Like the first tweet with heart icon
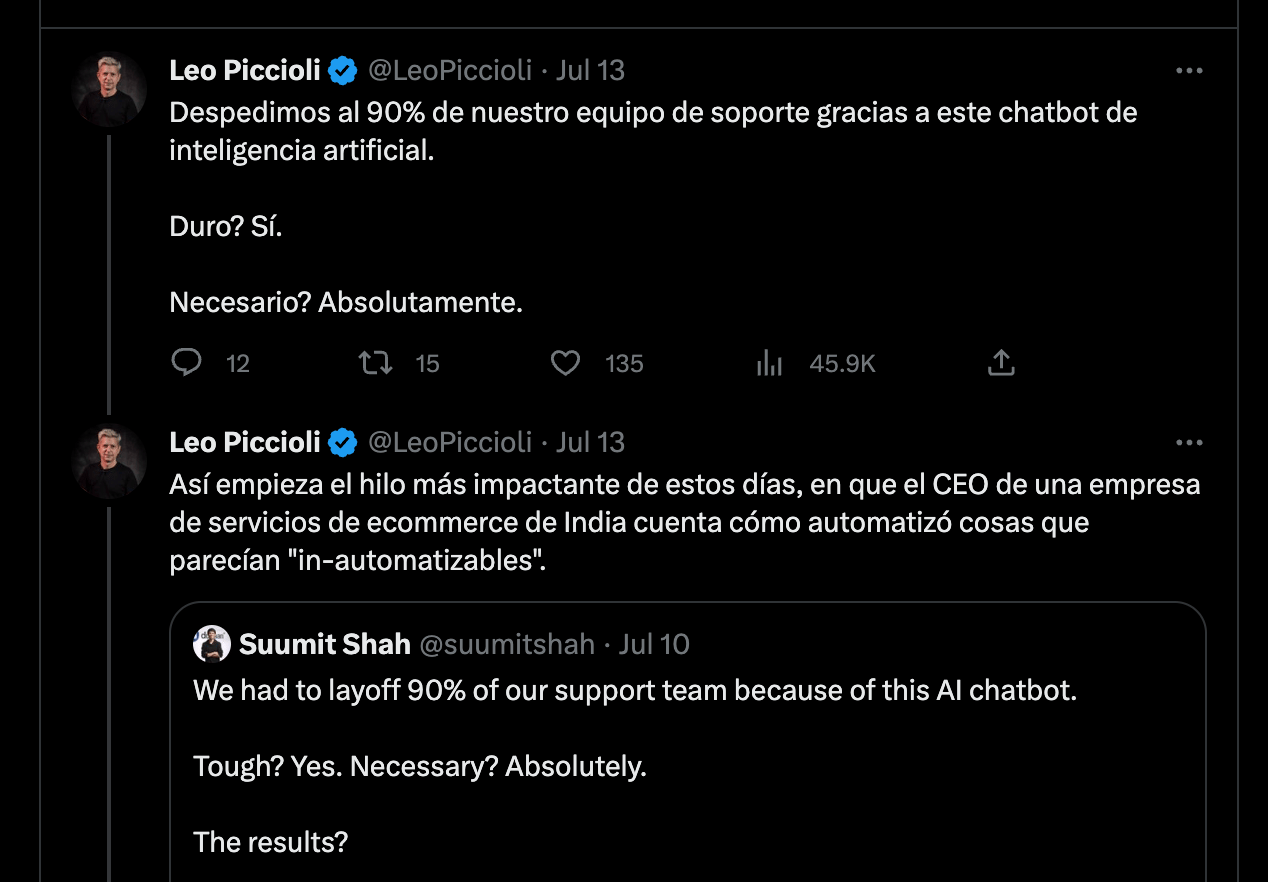Screen dimensions: 1268x882 566,363
